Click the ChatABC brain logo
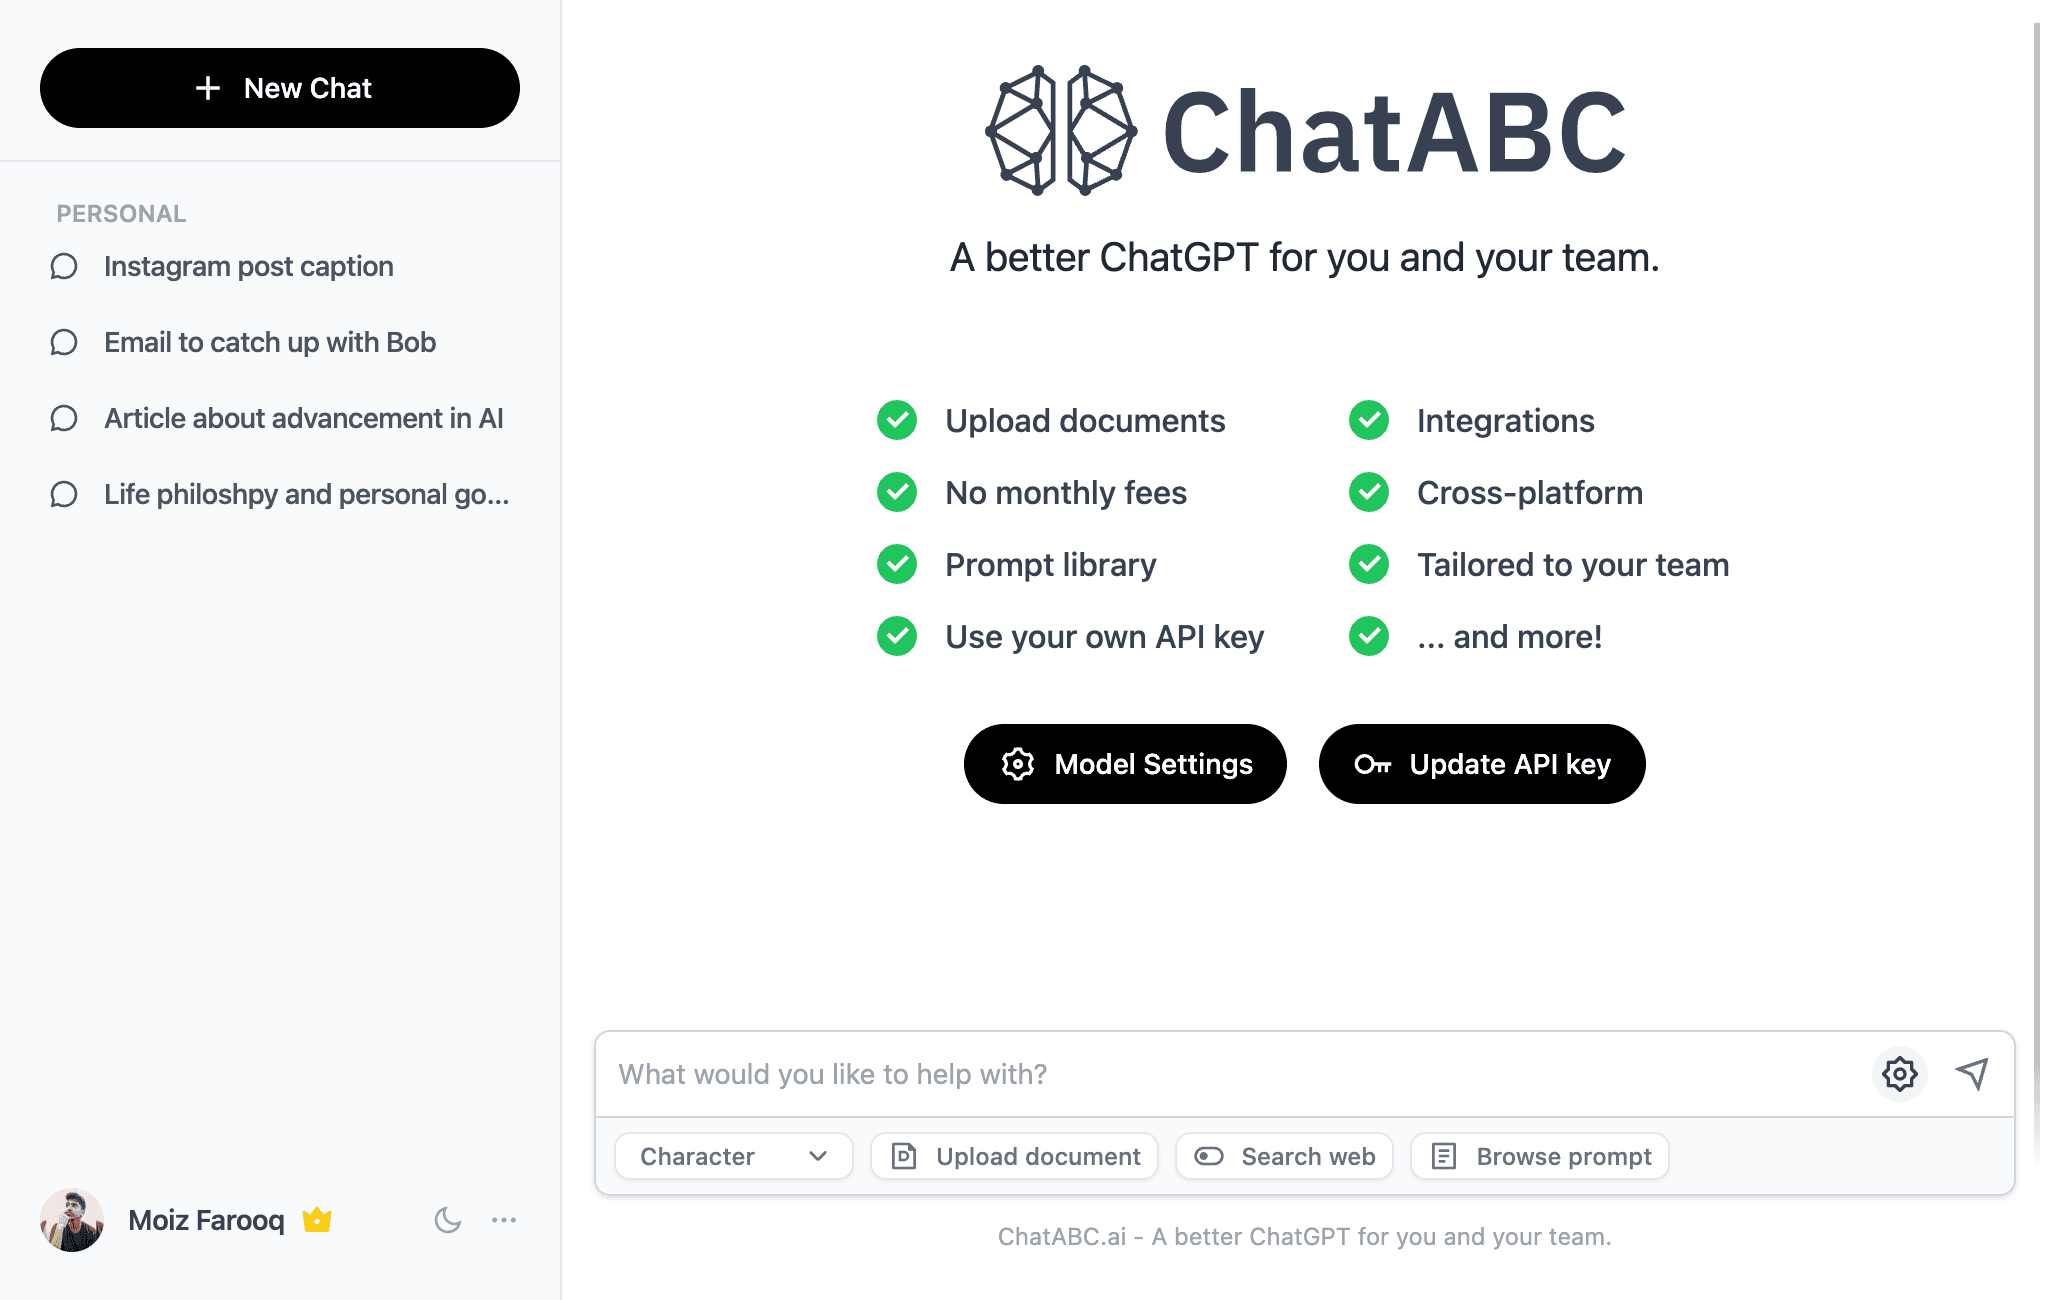The width and height of the screenshot is (2048, 1300). [x=1060, y=131]
